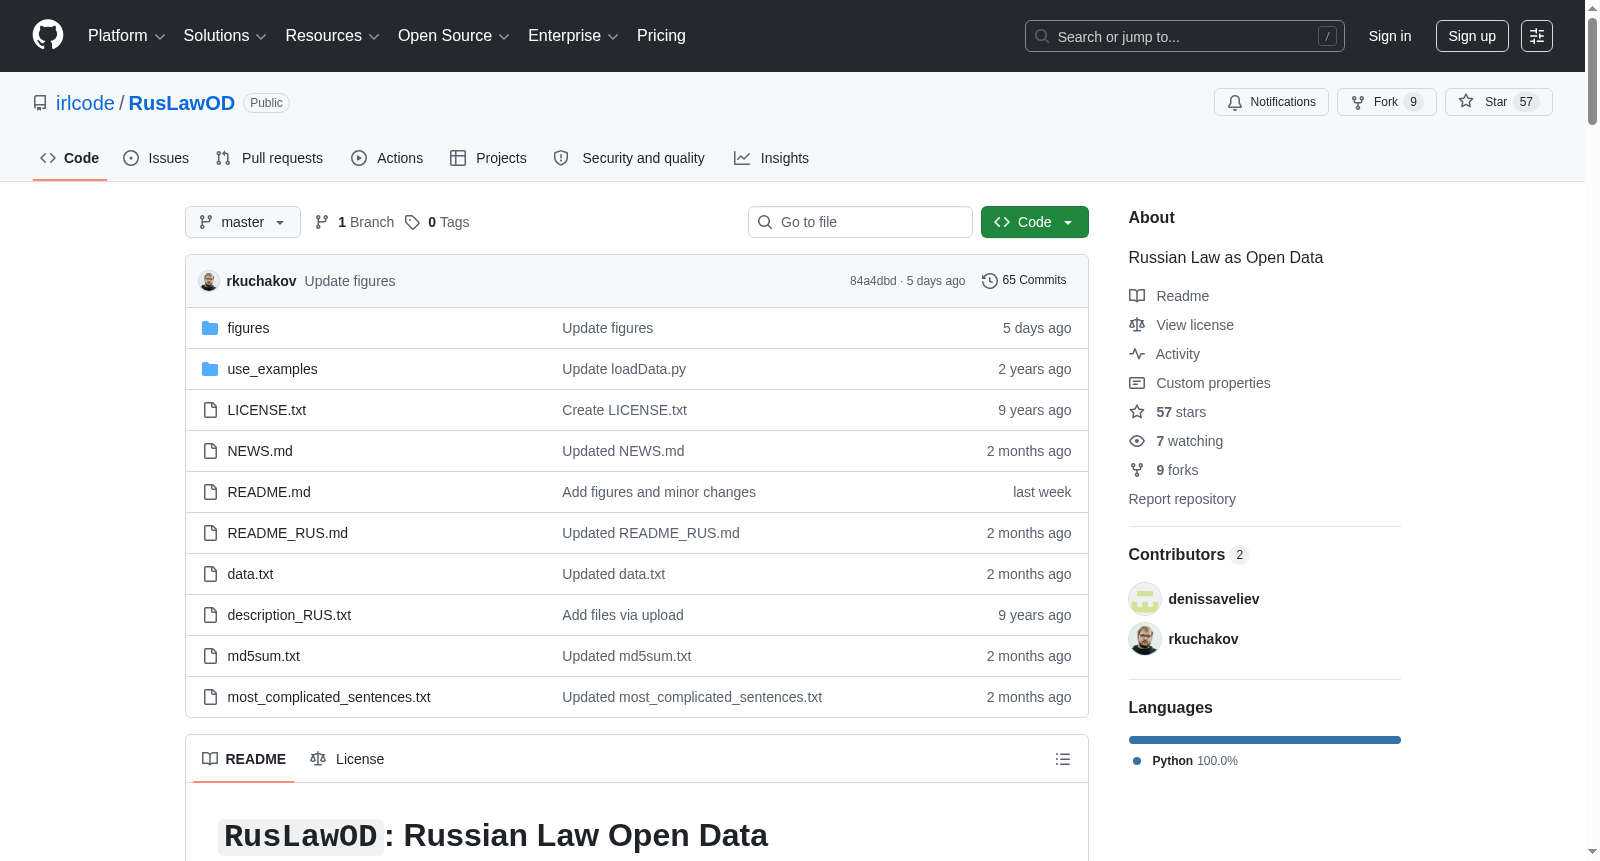This screenshot has width=1600, height=861.
Task: Open the most_complicated_sentences.txt file
Action: [x=329, y=697]
